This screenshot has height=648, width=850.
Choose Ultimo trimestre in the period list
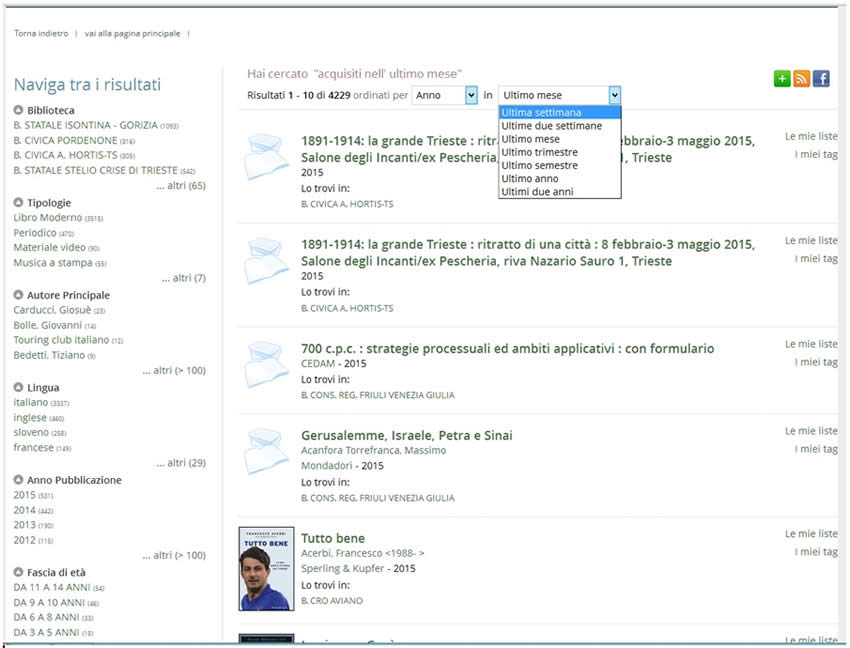coord(539,152)
